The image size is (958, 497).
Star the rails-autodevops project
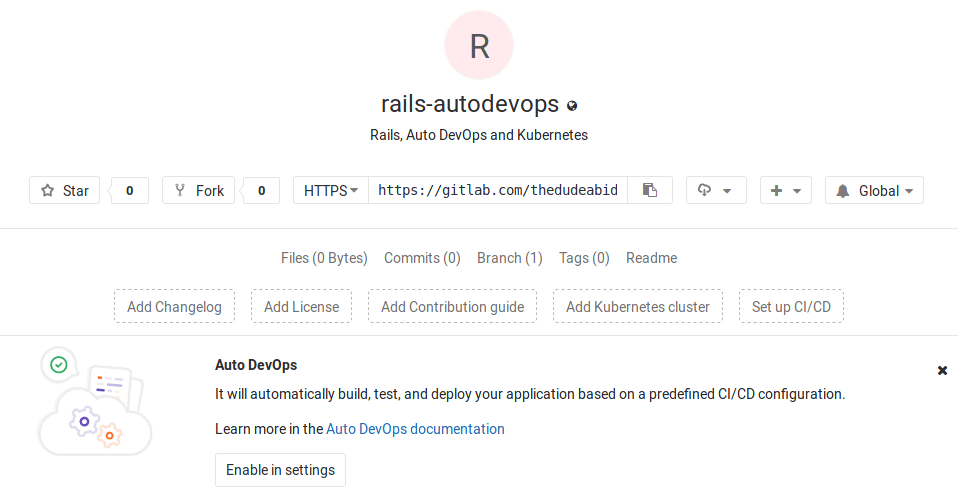pyautogui.click(x=65, y=190)
